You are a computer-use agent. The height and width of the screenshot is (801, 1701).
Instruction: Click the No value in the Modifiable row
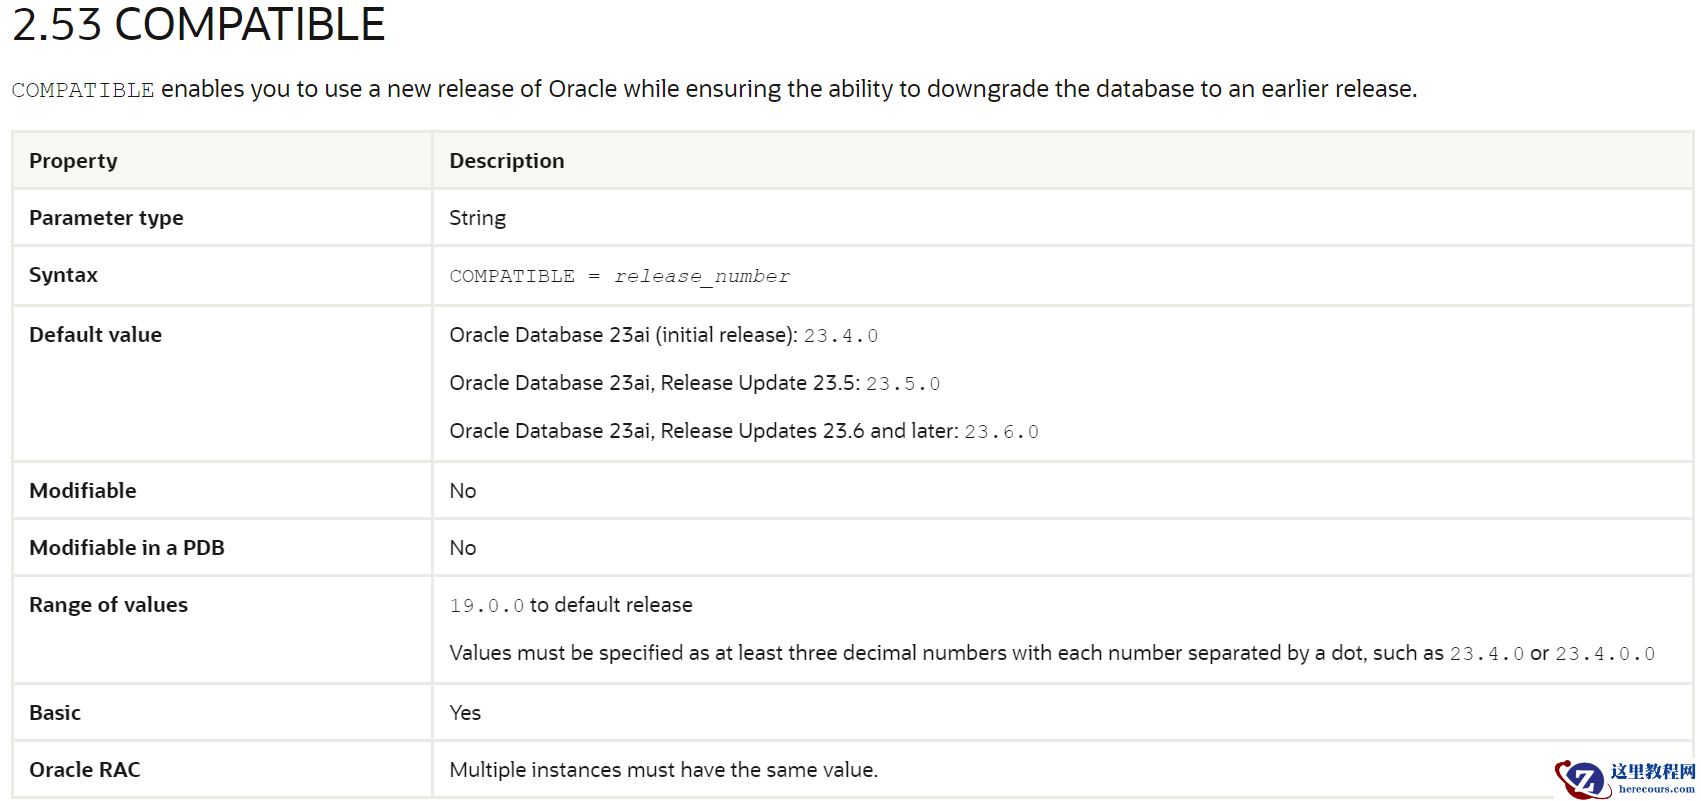click(x=462, y=491)
